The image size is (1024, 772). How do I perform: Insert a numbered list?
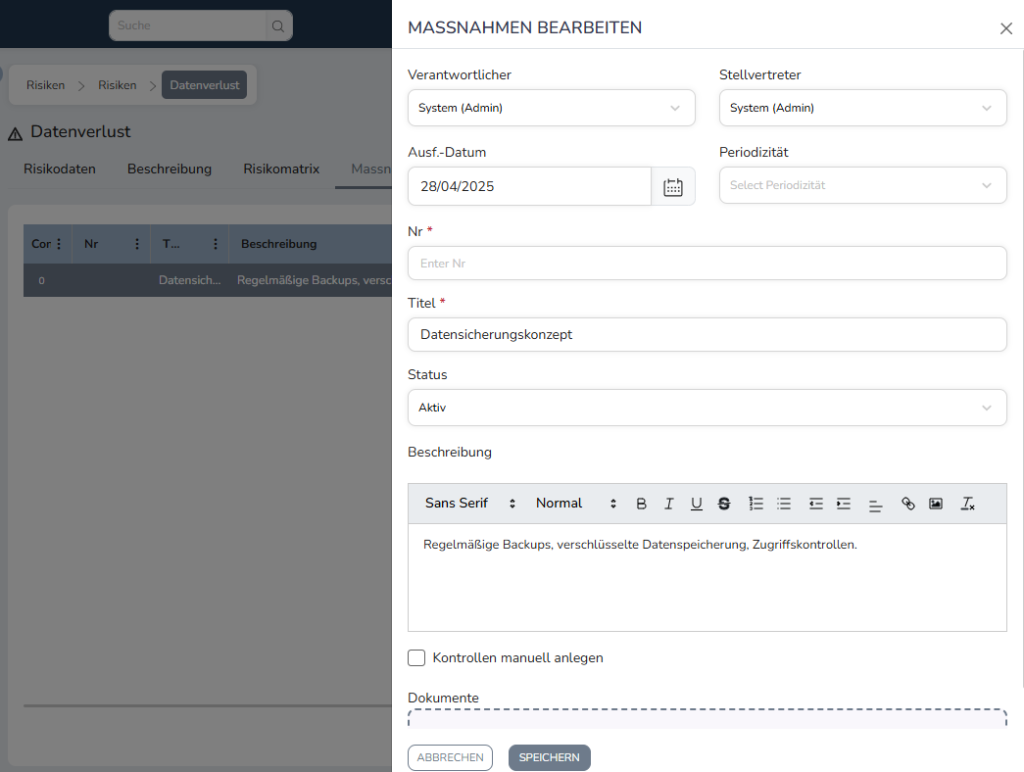tap(756, 504)
